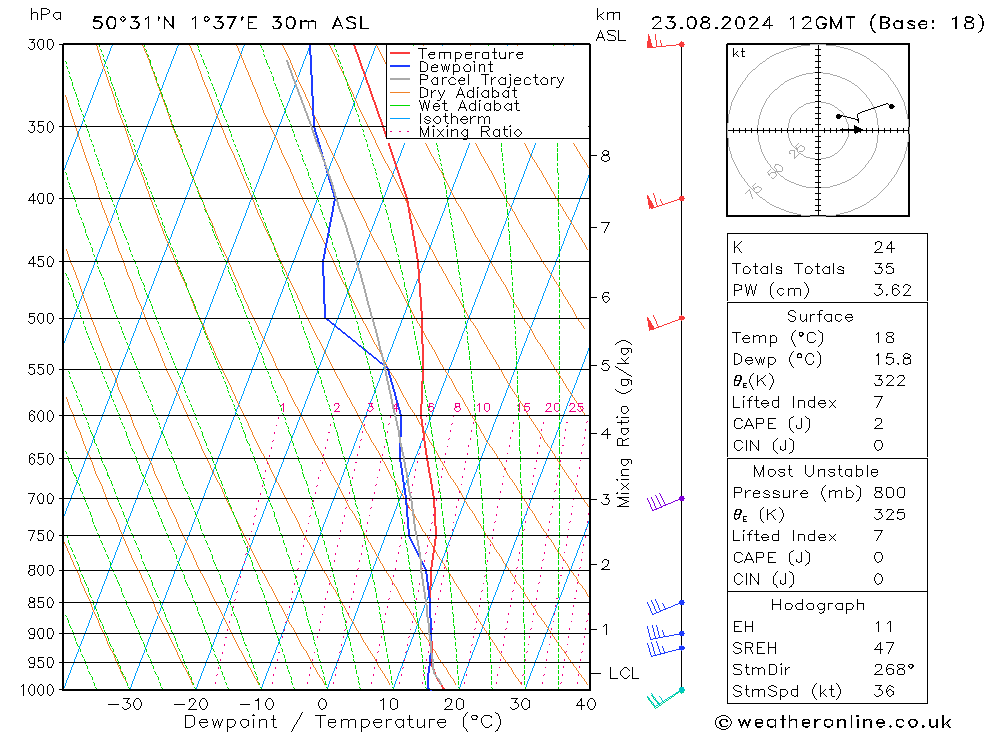Click the '0' temperature axis label
1000x733 pixels.
(323, 704)
